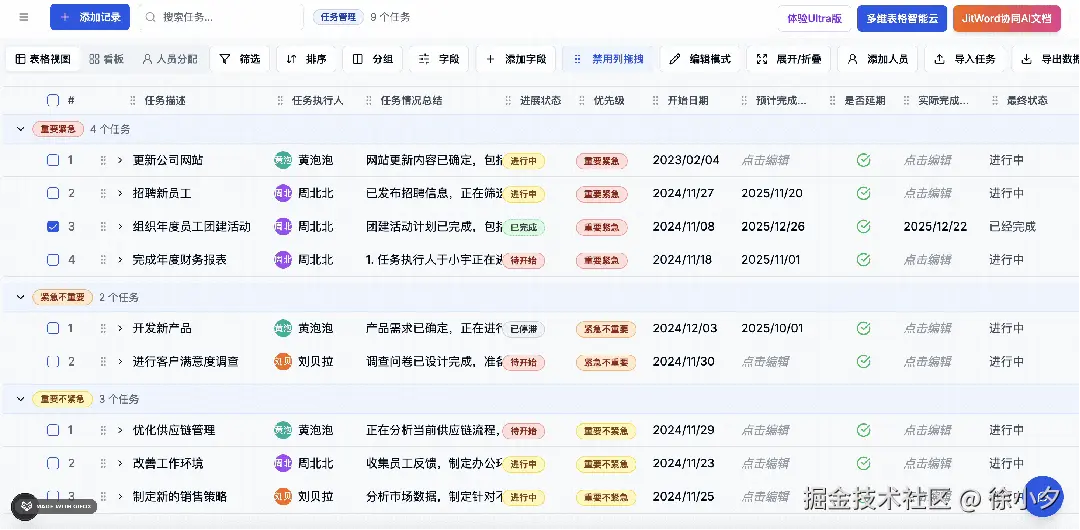This screenshot has height=530, width=1080.
Task: Switch to 看板 view tab
Action: 107,59
